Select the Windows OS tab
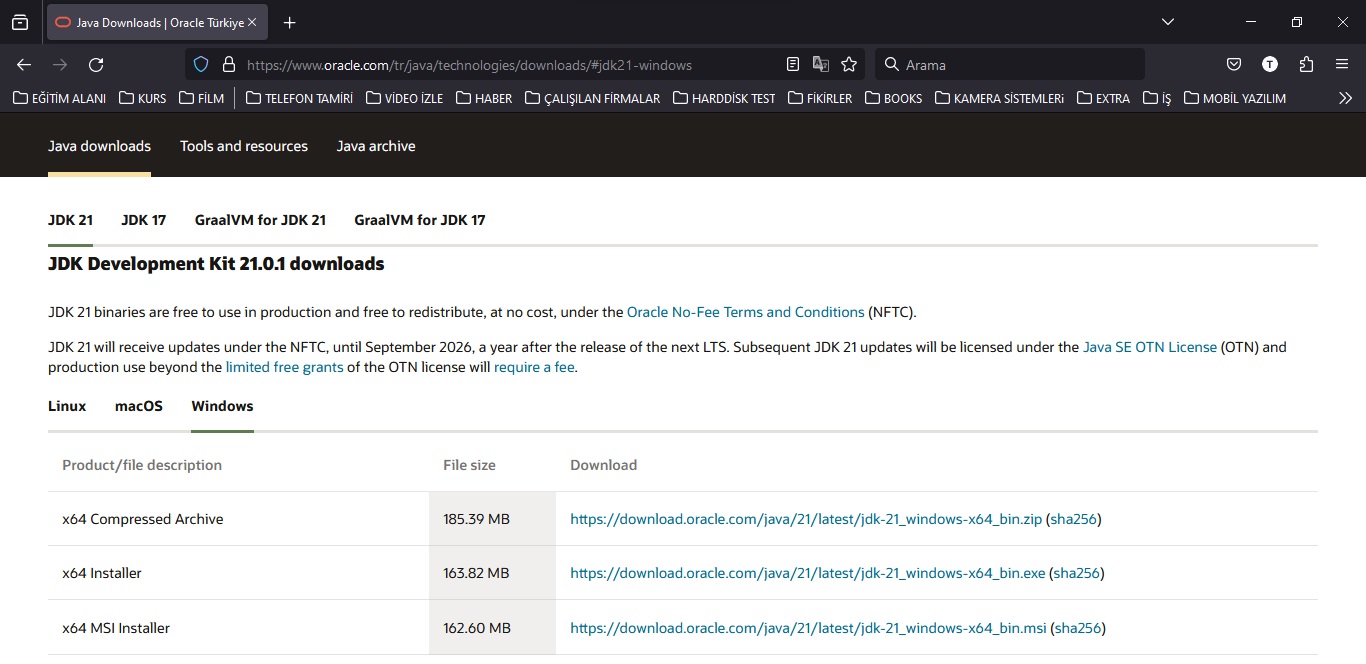This screenshot has height=664, width=1366. [x=222, y=406]
